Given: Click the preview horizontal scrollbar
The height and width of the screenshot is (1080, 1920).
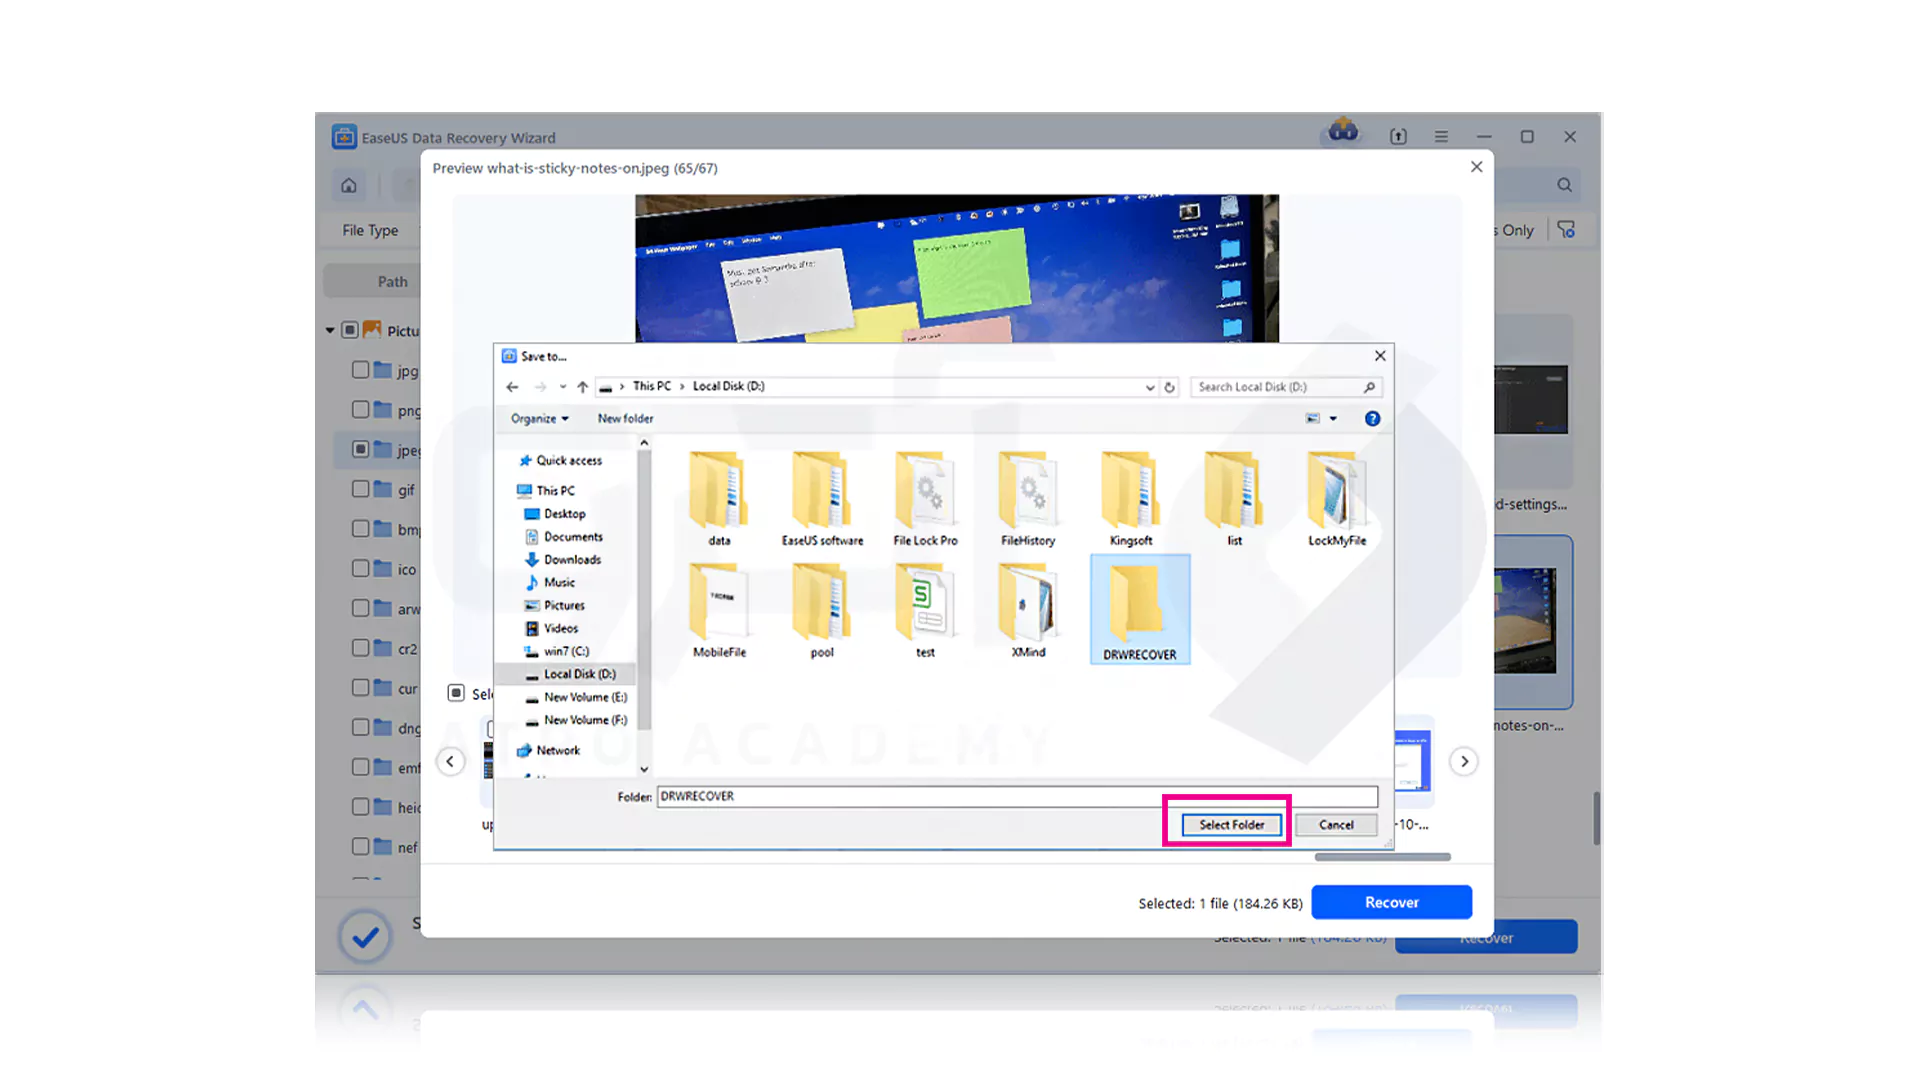Looking at the screenshot, I should click(x=1382, y=857).
